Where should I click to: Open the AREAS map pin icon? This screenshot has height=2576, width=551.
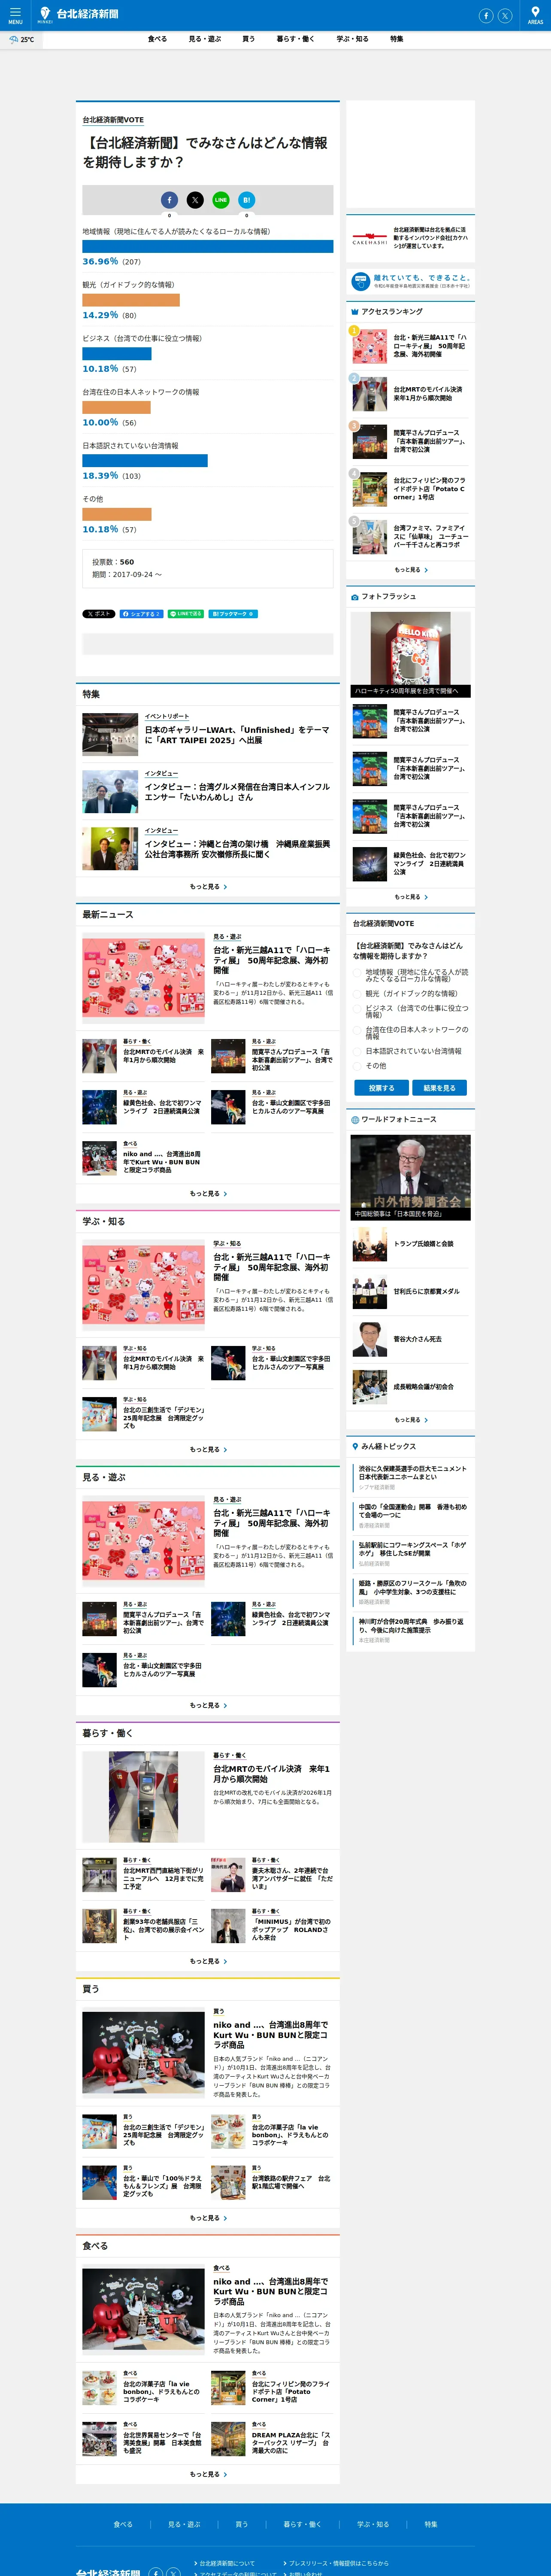(535, 15)
